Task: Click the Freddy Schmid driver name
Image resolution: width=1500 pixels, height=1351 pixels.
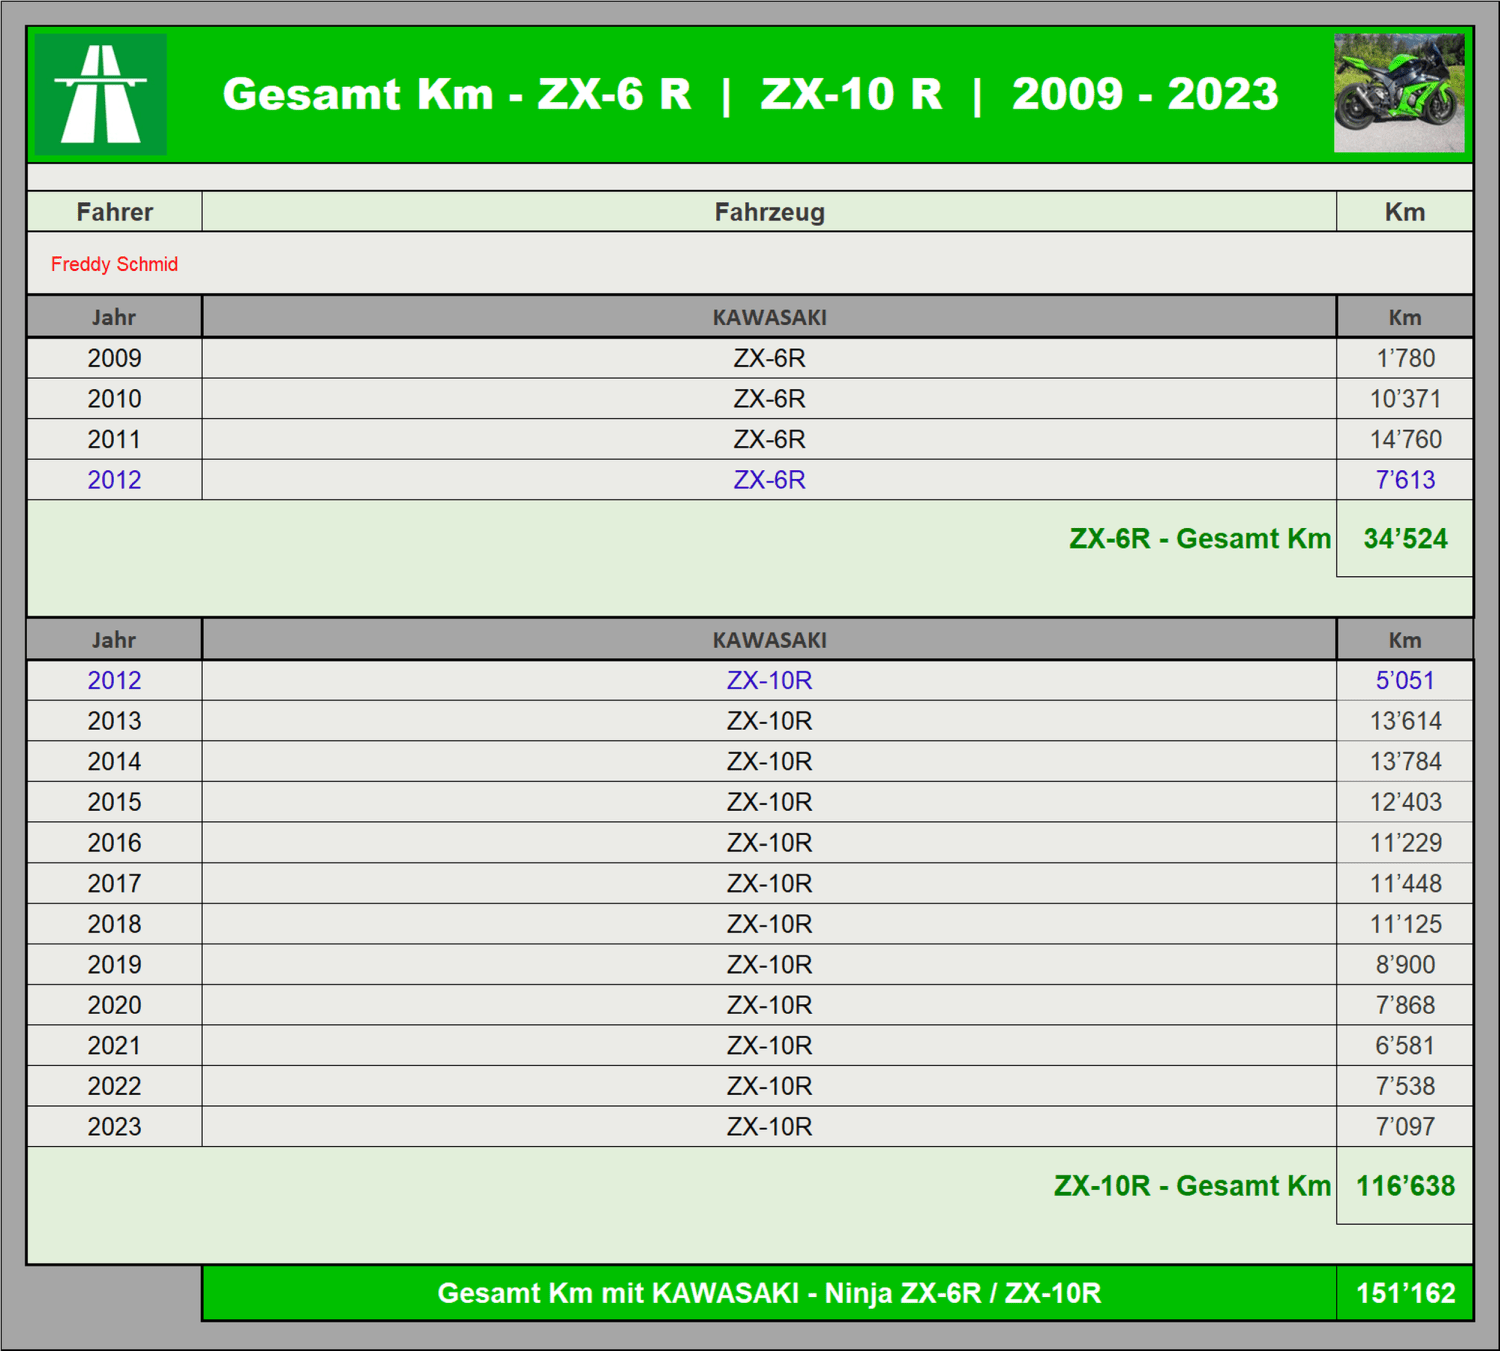Action: 114,264
